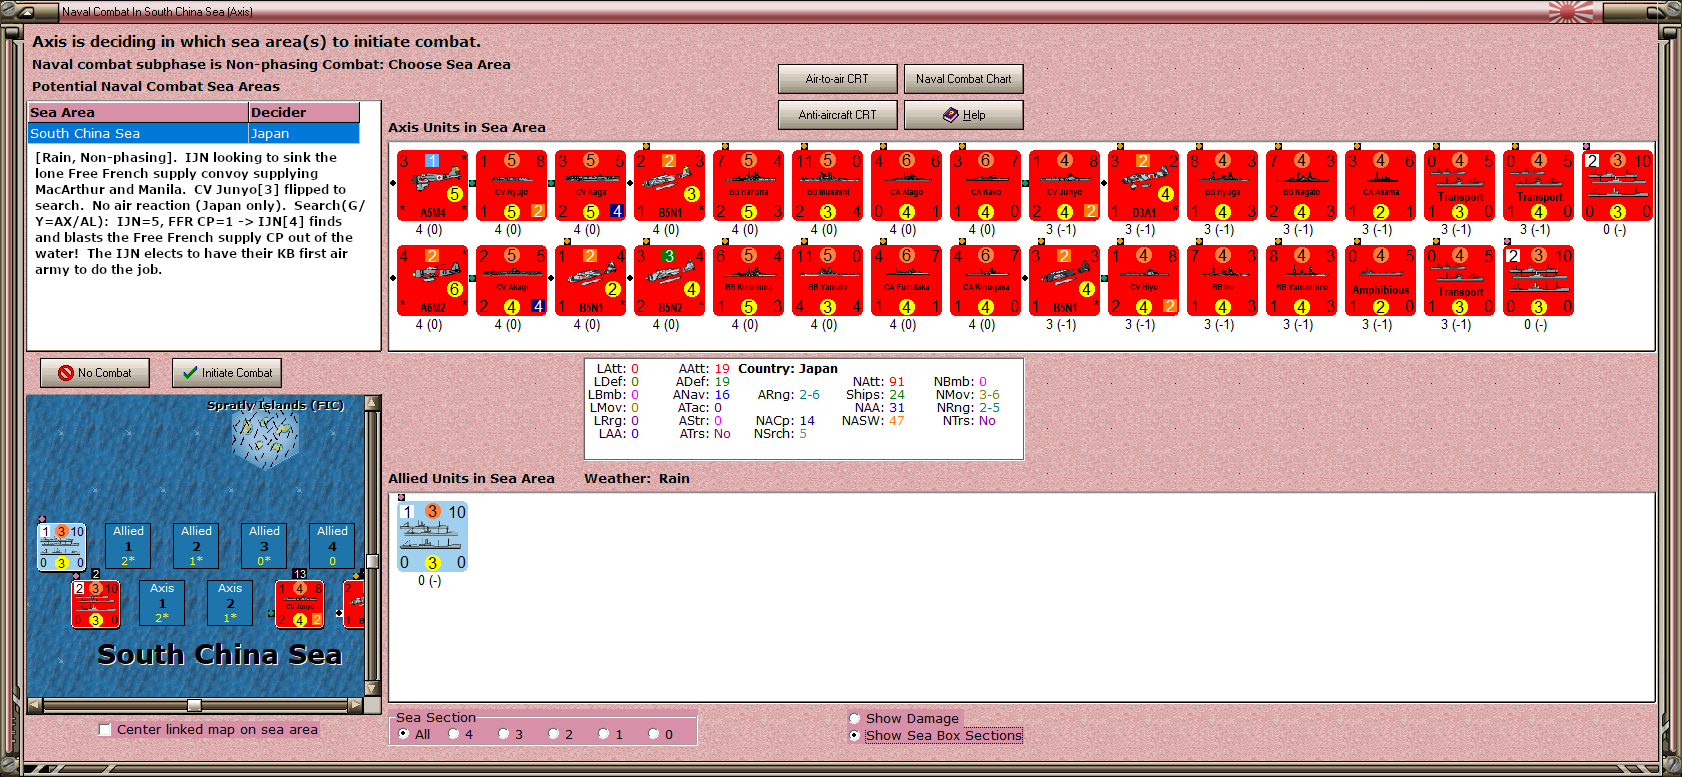Select Sea Section 4 radio button
This screenshot has height=777, width=1682.
point(454,734)
